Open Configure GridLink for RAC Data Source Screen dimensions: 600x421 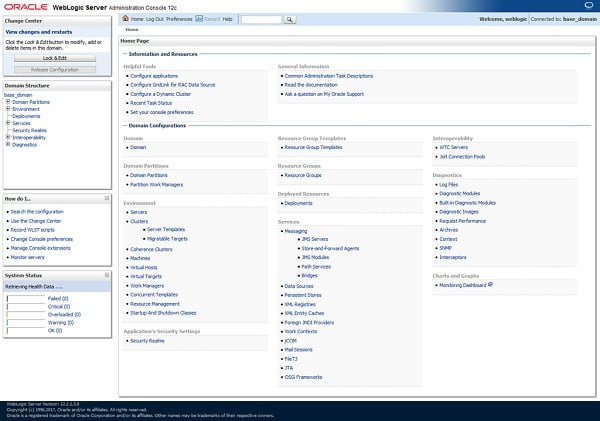pyautogui.click(x=173, y=85)
